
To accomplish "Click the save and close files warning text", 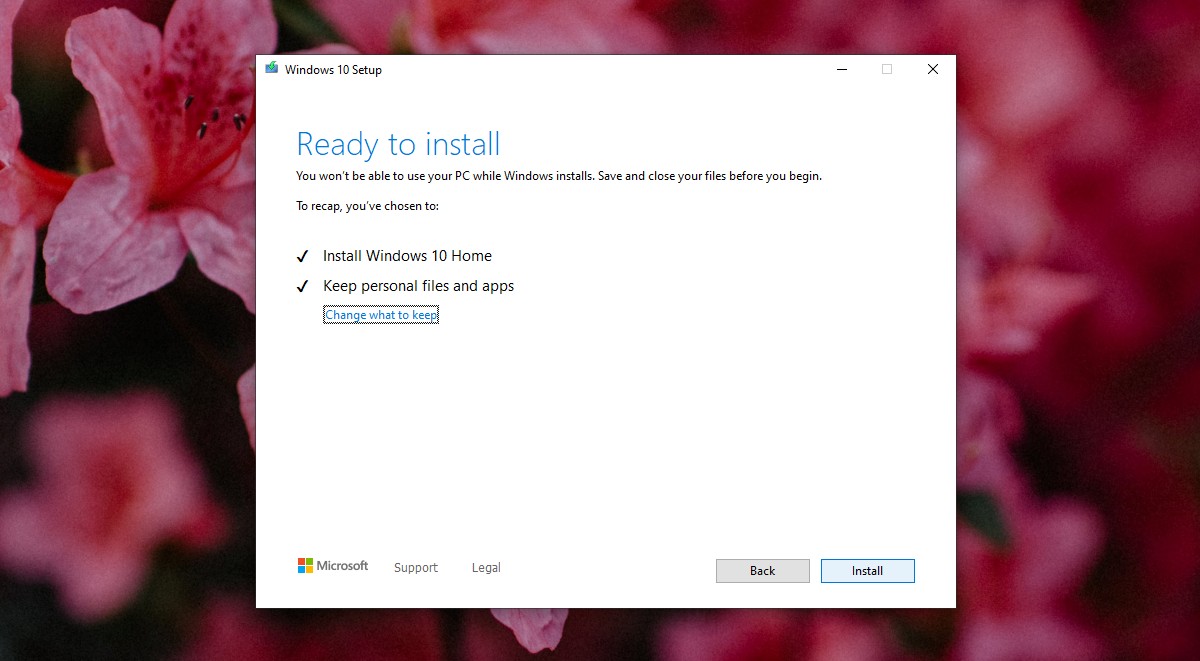I will [558, 175].
